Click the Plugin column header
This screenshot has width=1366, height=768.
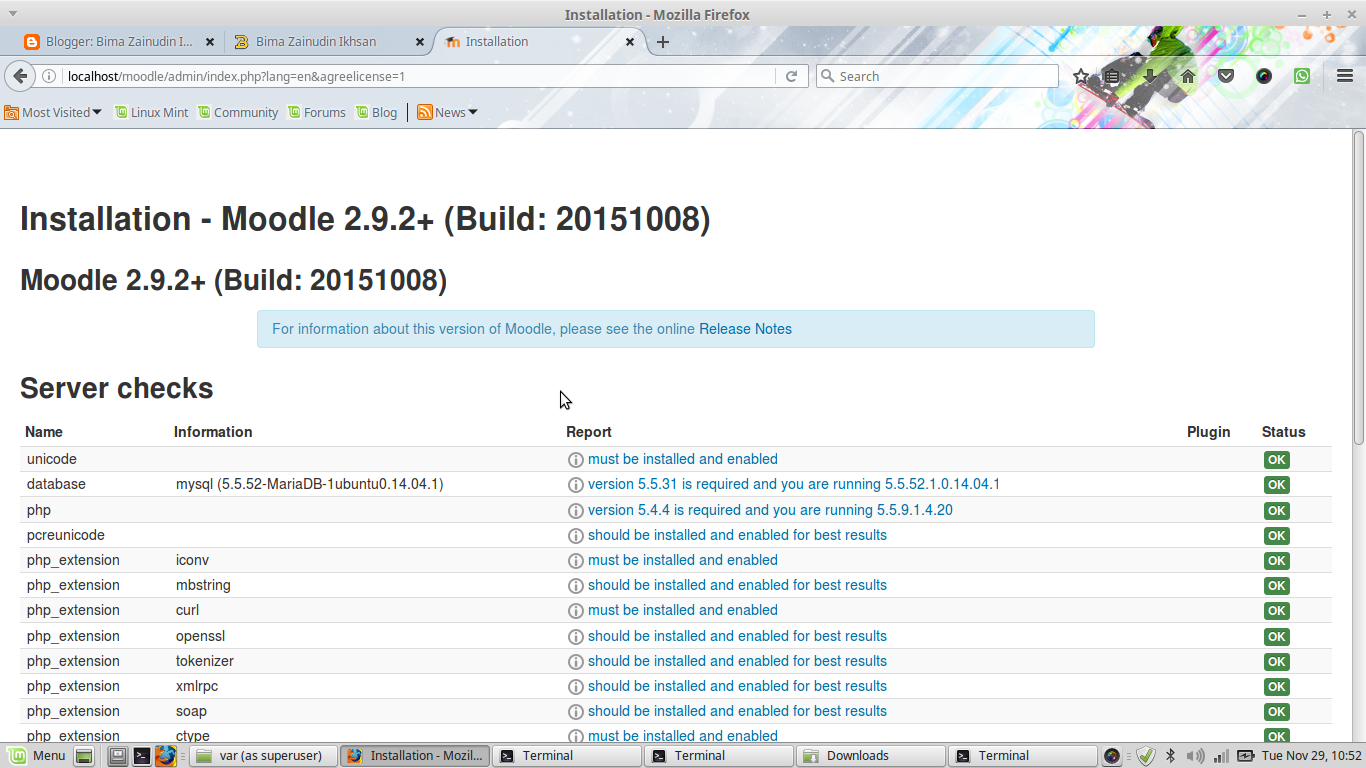pos(1208,432)
